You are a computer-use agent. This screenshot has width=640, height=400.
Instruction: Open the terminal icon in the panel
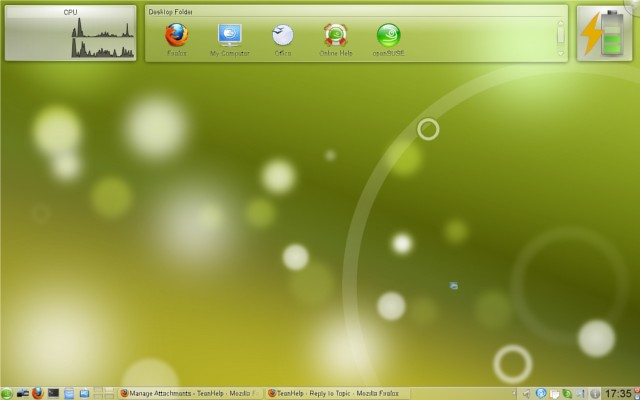[53, 393]
